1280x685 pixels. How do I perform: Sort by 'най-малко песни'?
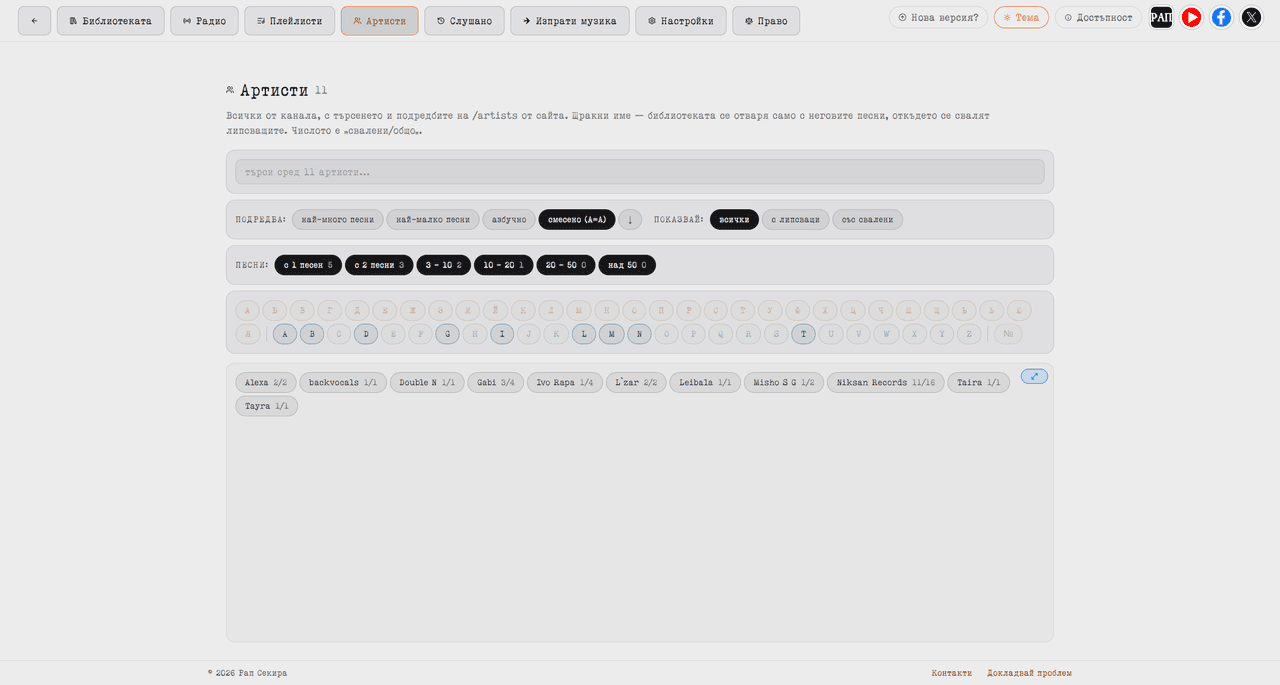[433, 219]
